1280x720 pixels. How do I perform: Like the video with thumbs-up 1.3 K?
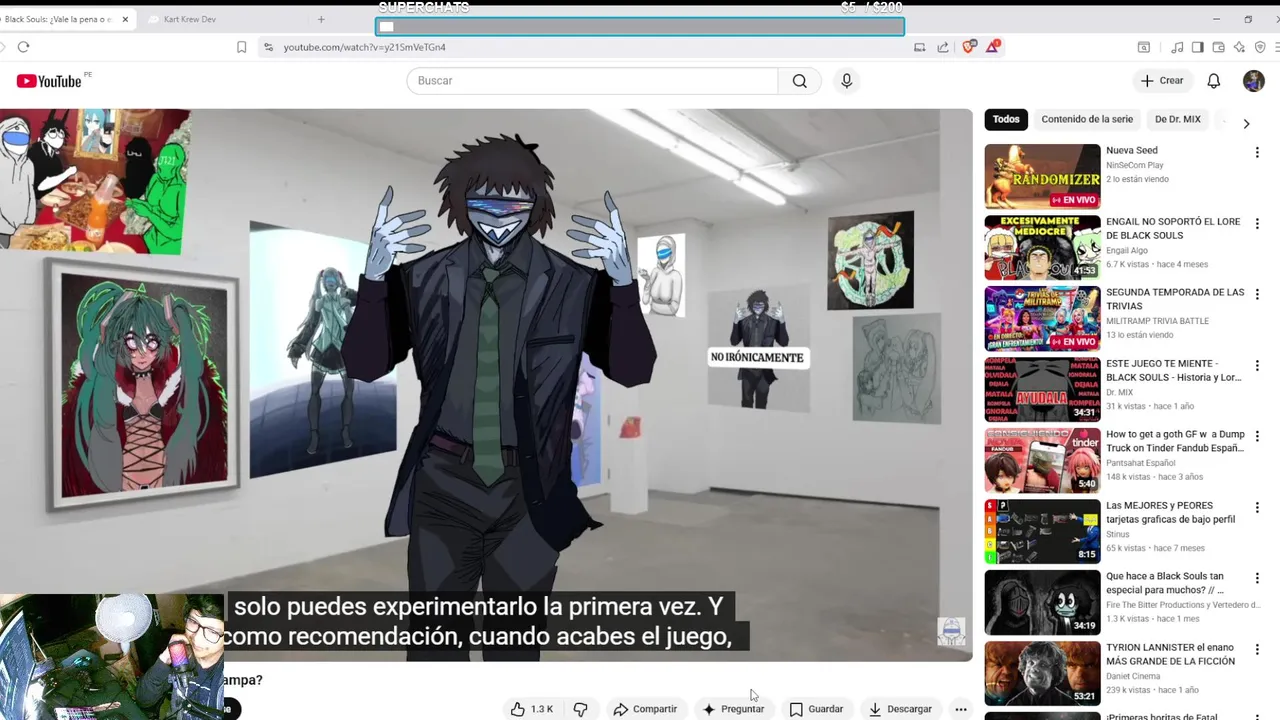click(x=532, y=709)
